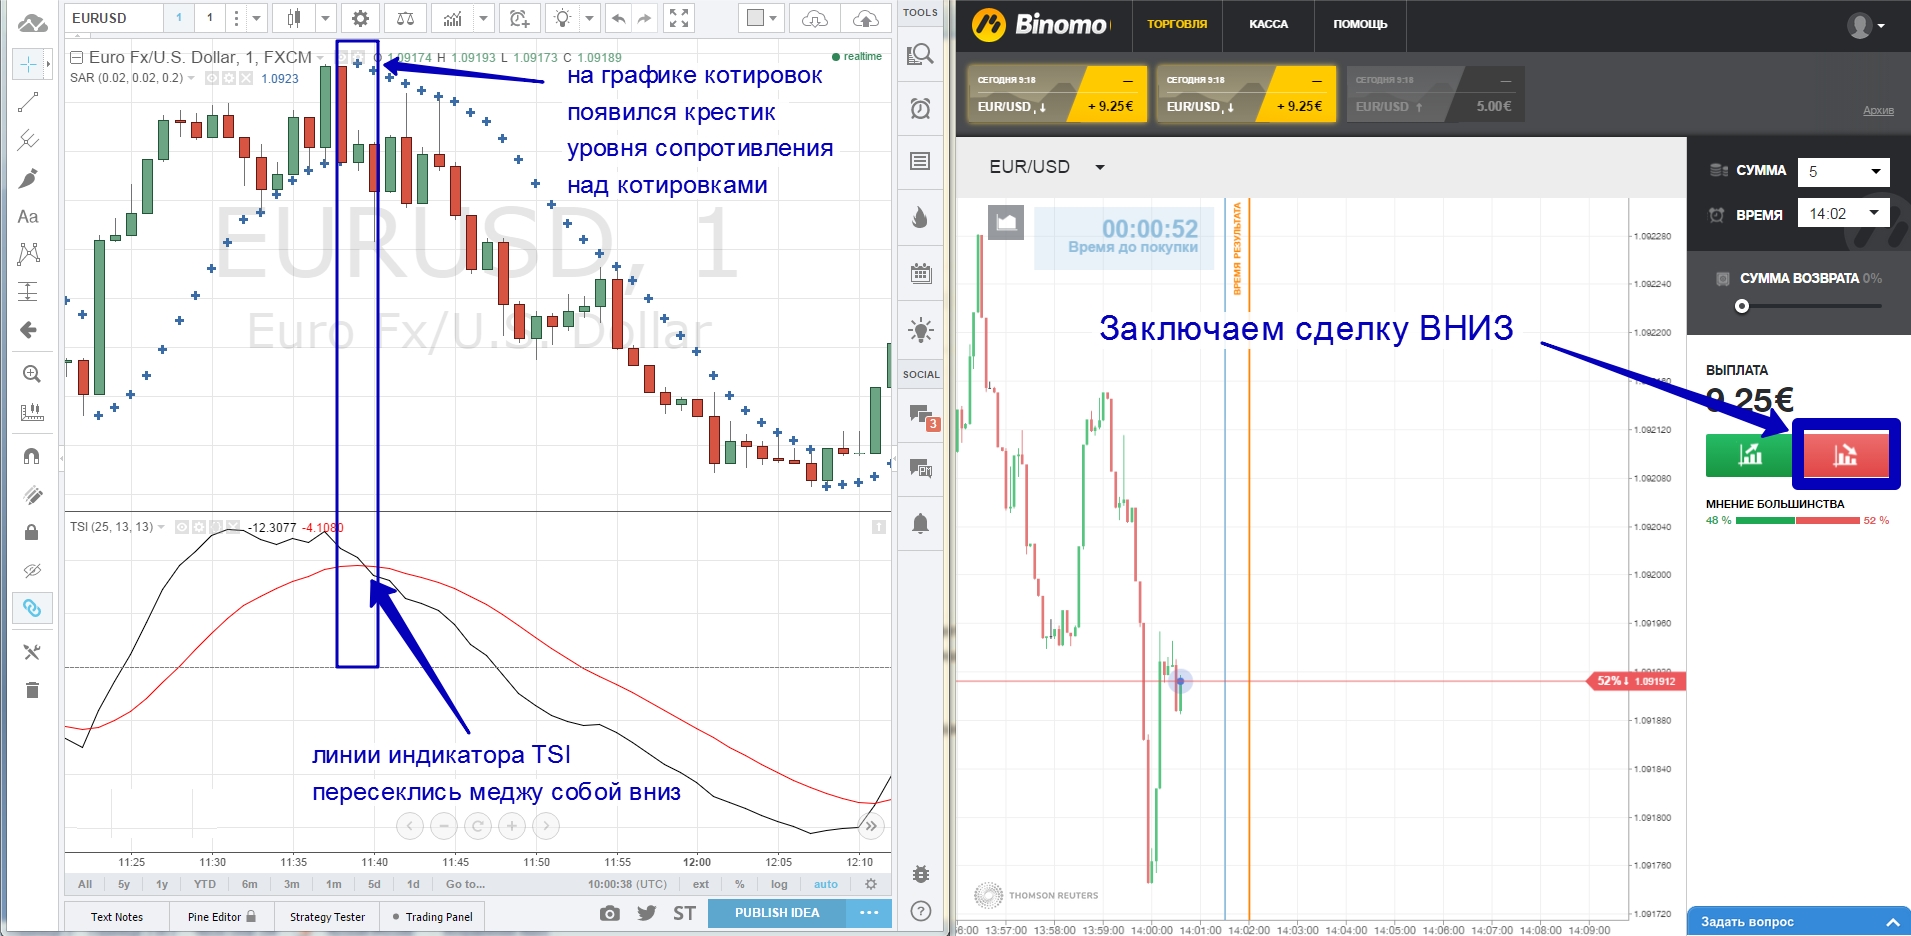Select the back arrow icon tool
Viewport: 1911px width, 936px height.
[28, 330]
